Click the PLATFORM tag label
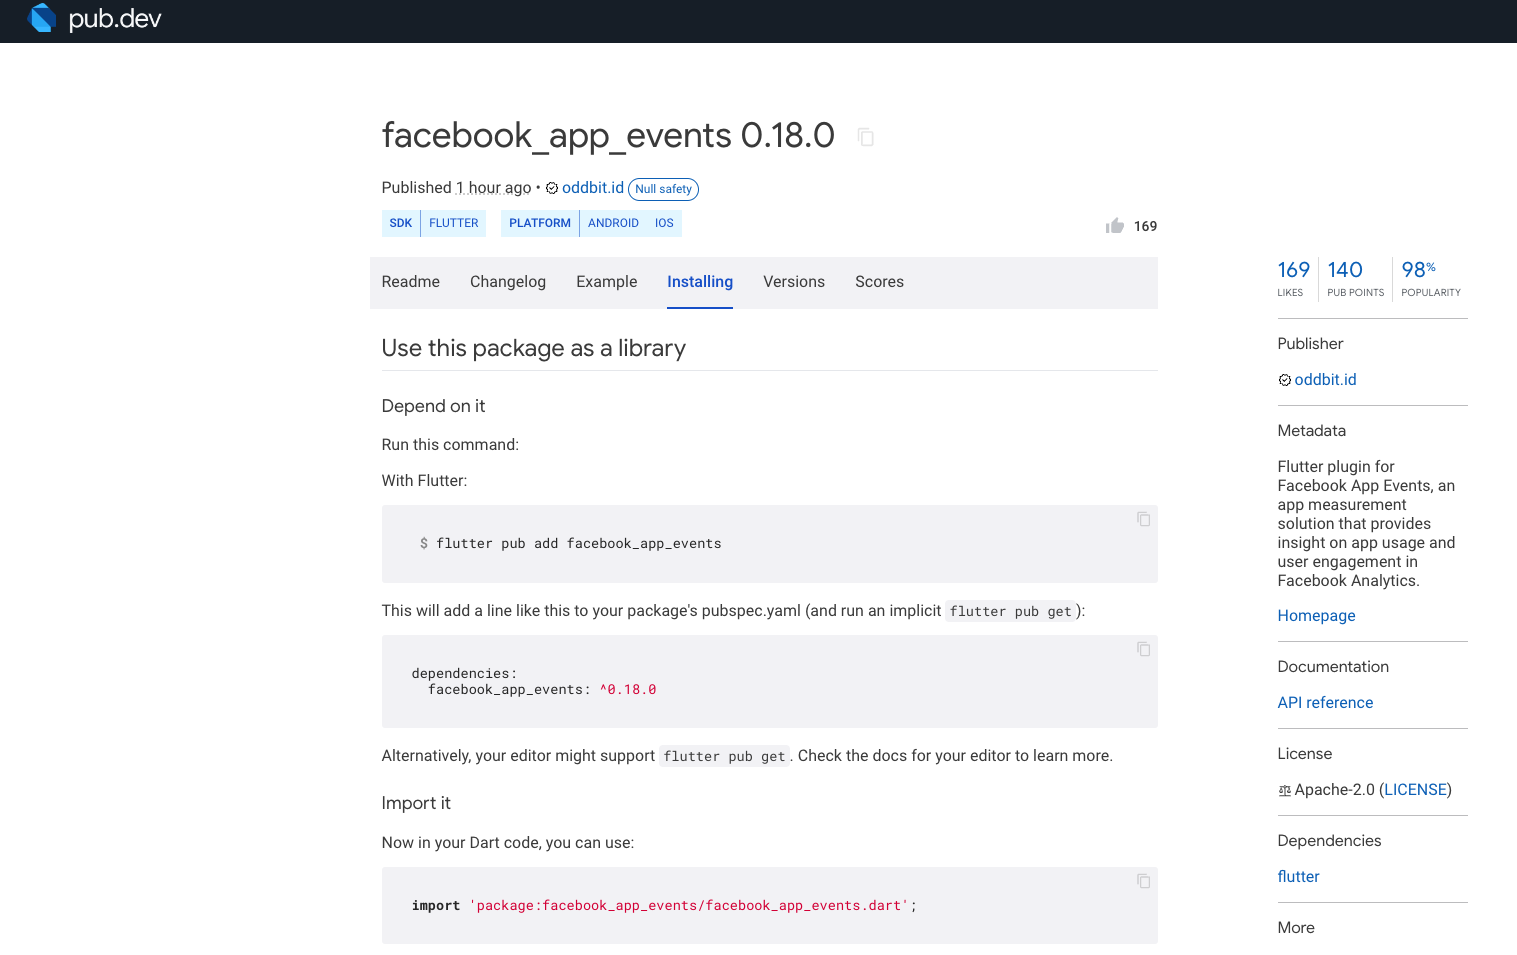Screen dimensions: 1517x955 540,223
